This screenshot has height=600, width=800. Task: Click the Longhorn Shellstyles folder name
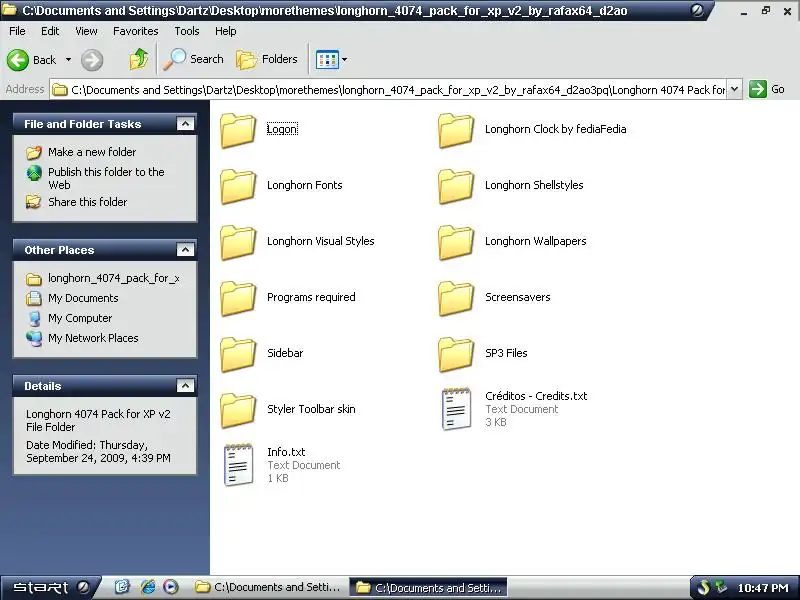pos(534,185)
